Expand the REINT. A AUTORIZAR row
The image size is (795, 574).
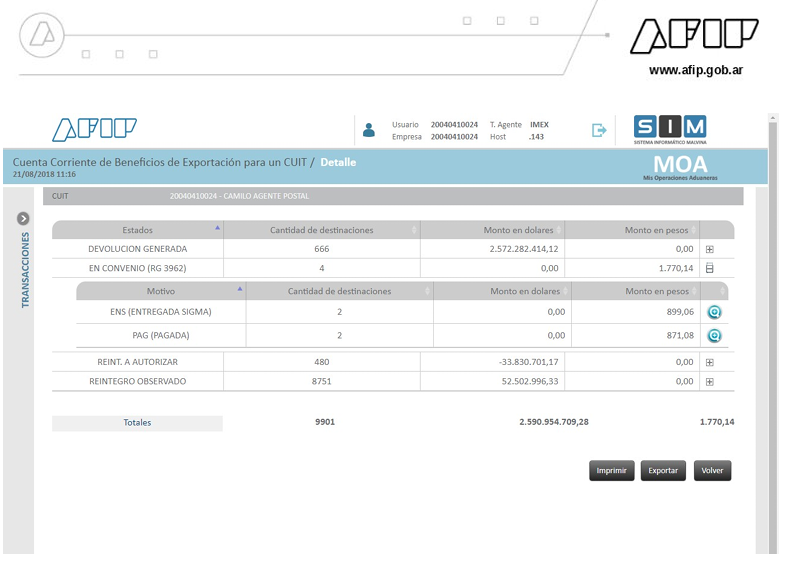click(x=710, y=362)
